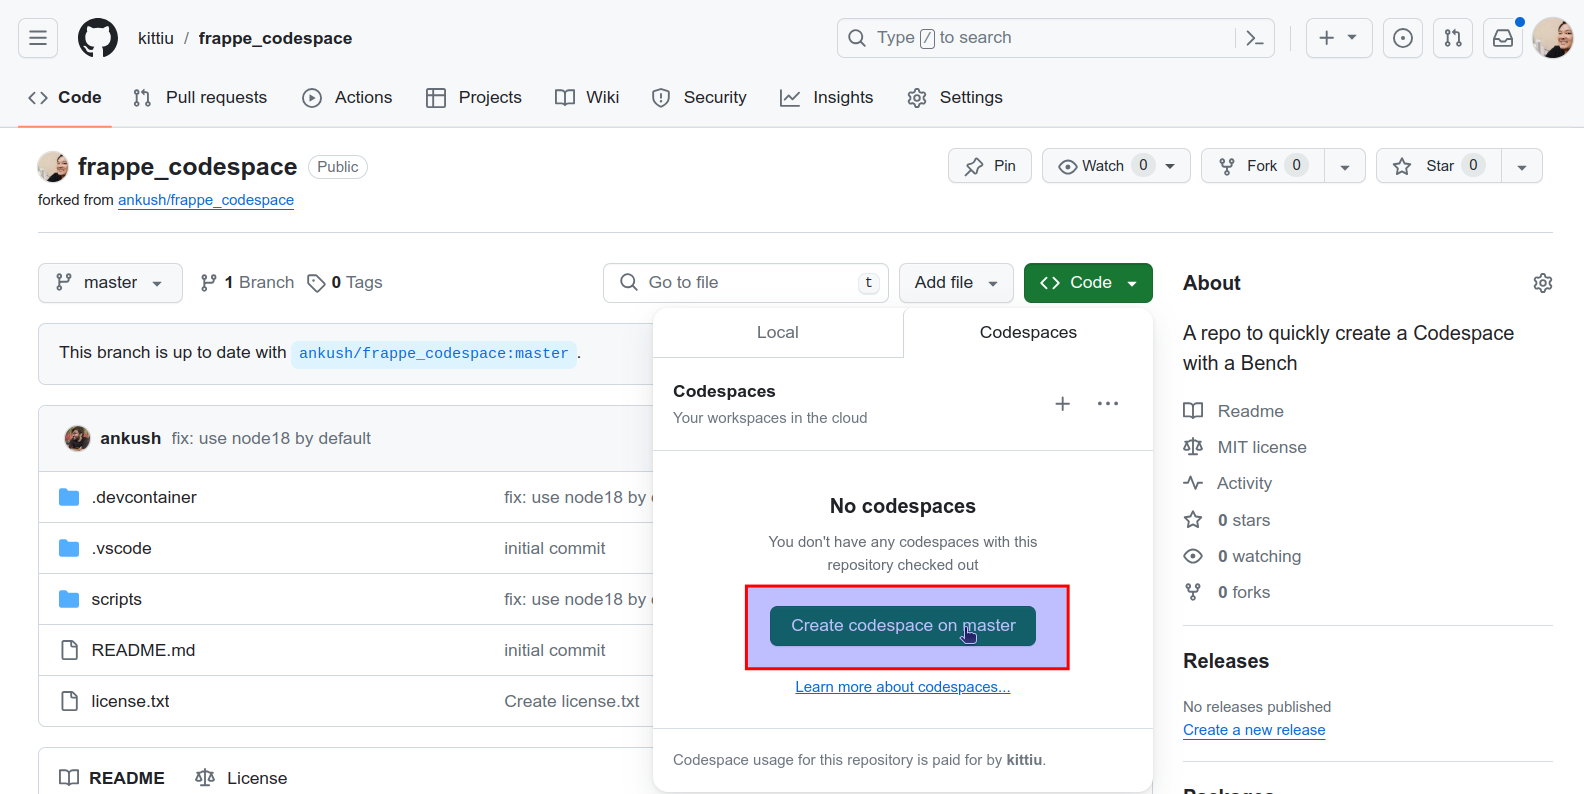Open codespaces three-dot options menu
The width and height of the screenshot is (1584, 794).
[1108, 404]
